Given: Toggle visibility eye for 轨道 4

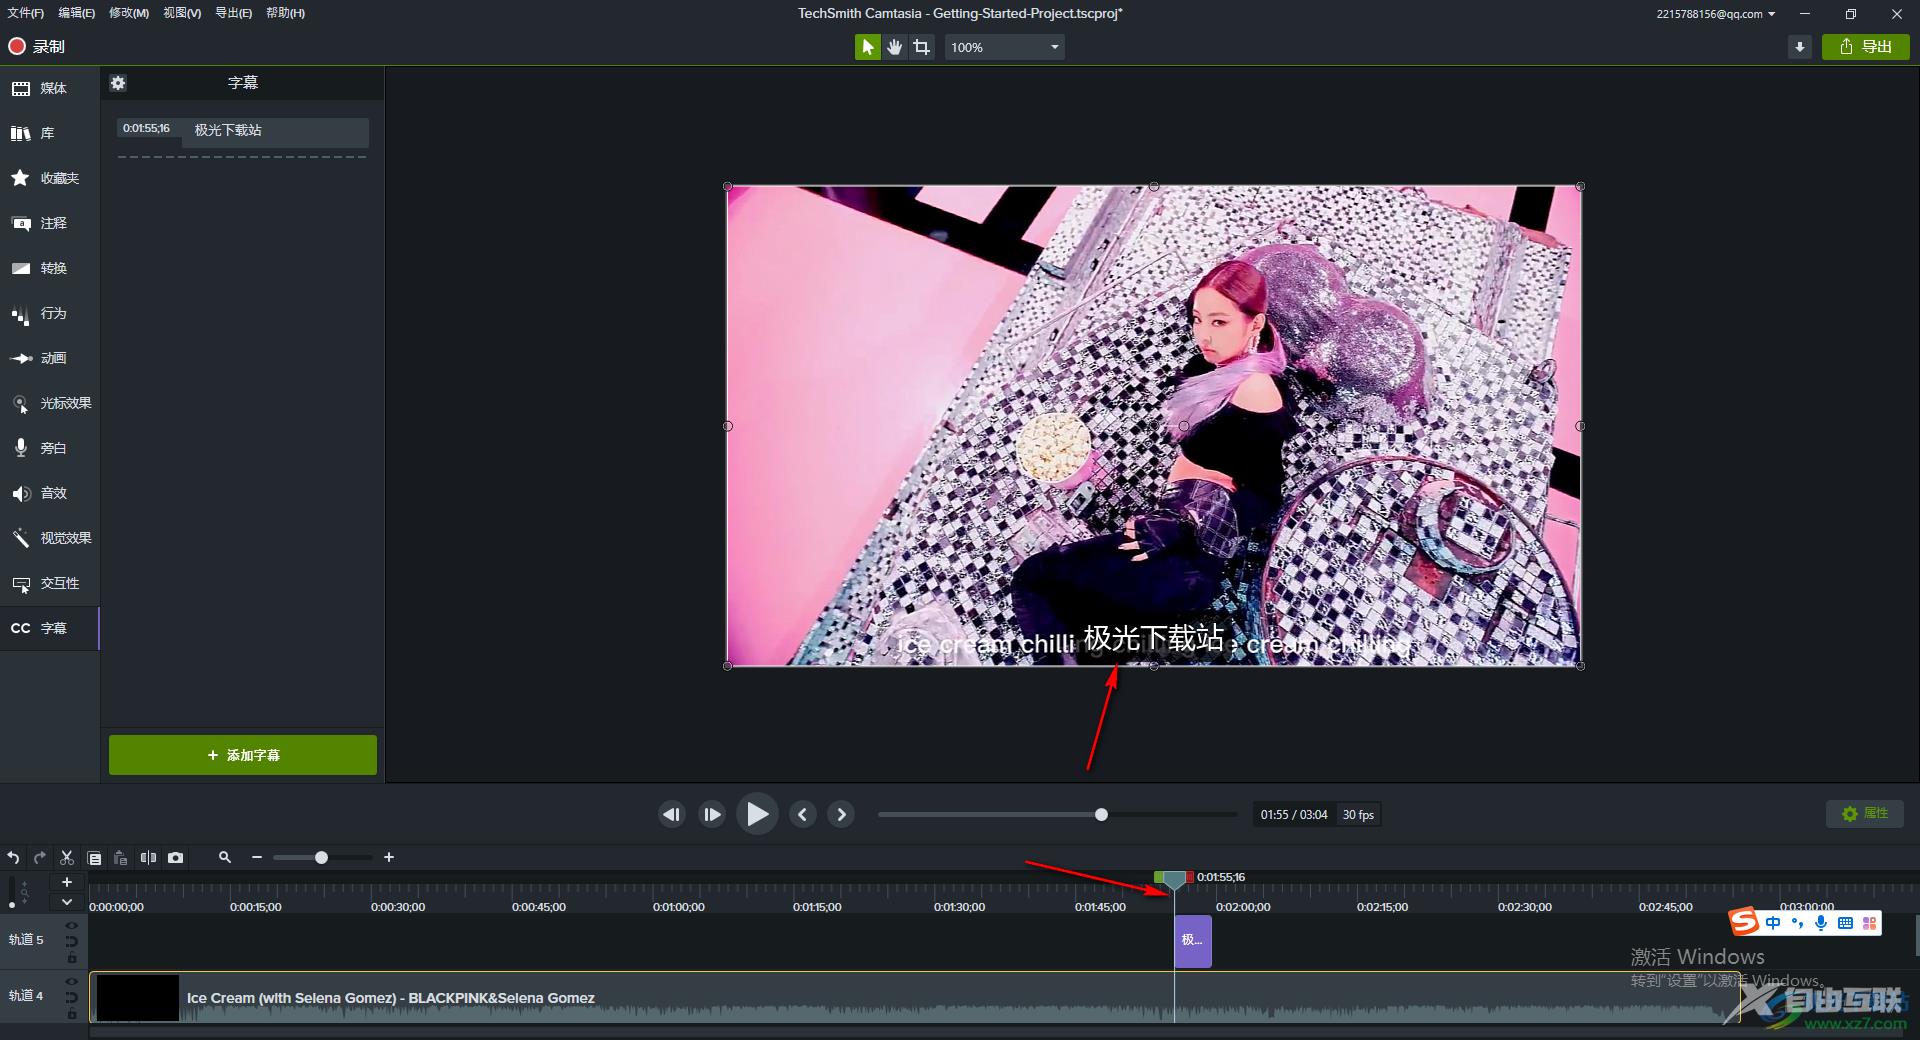Looking at the screenshot, I should coord(71,981).
